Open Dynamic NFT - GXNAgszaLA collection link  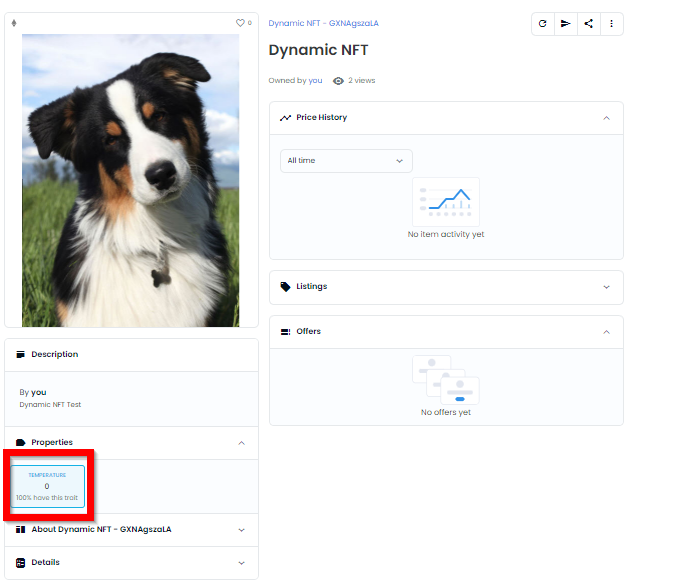[323, 23]
